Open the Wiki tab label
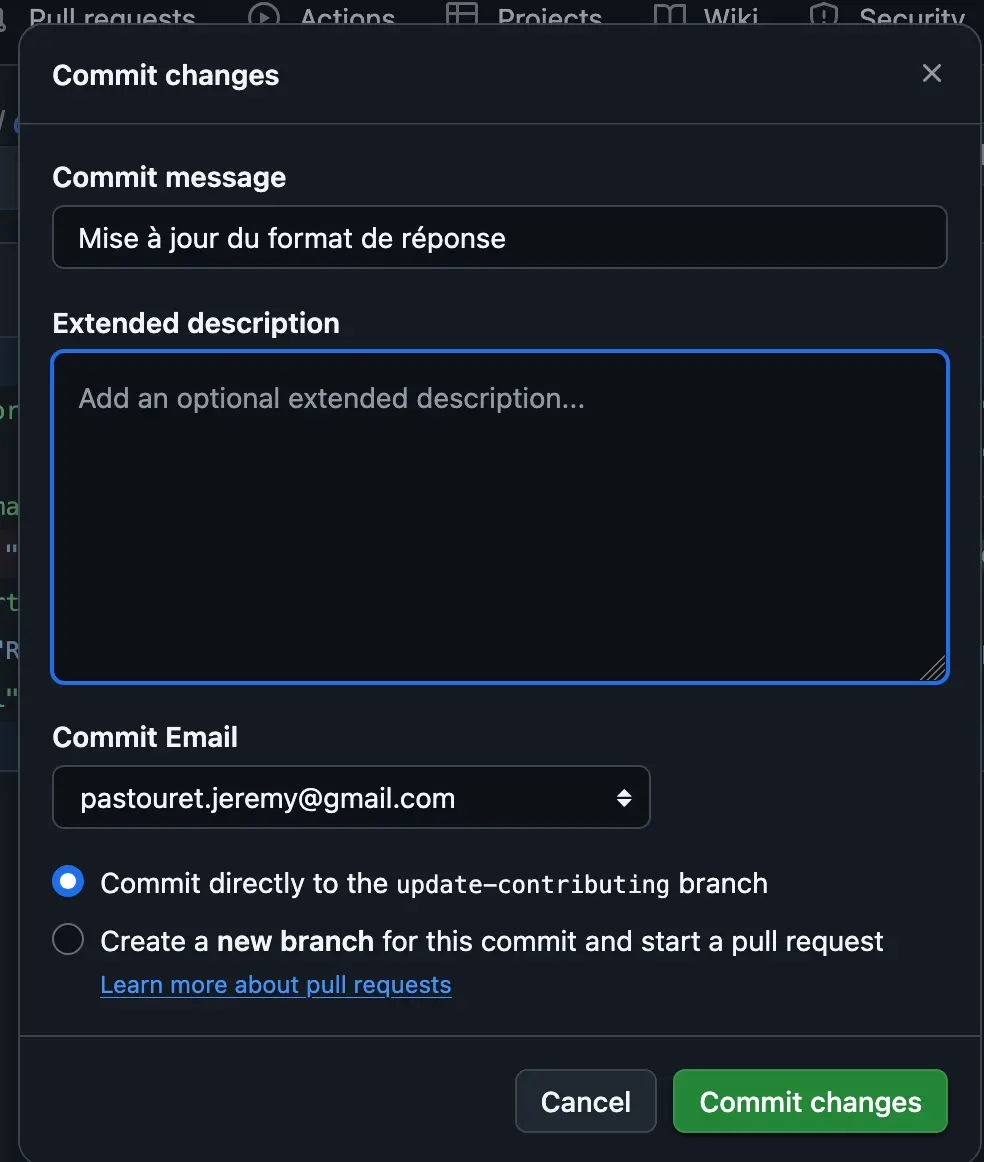 730,17
